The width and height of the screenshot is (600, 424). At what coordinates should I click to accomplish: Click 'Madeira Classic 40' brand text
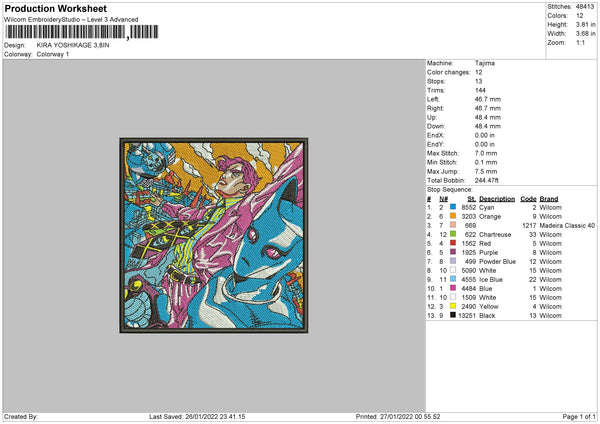coord(567,225)
